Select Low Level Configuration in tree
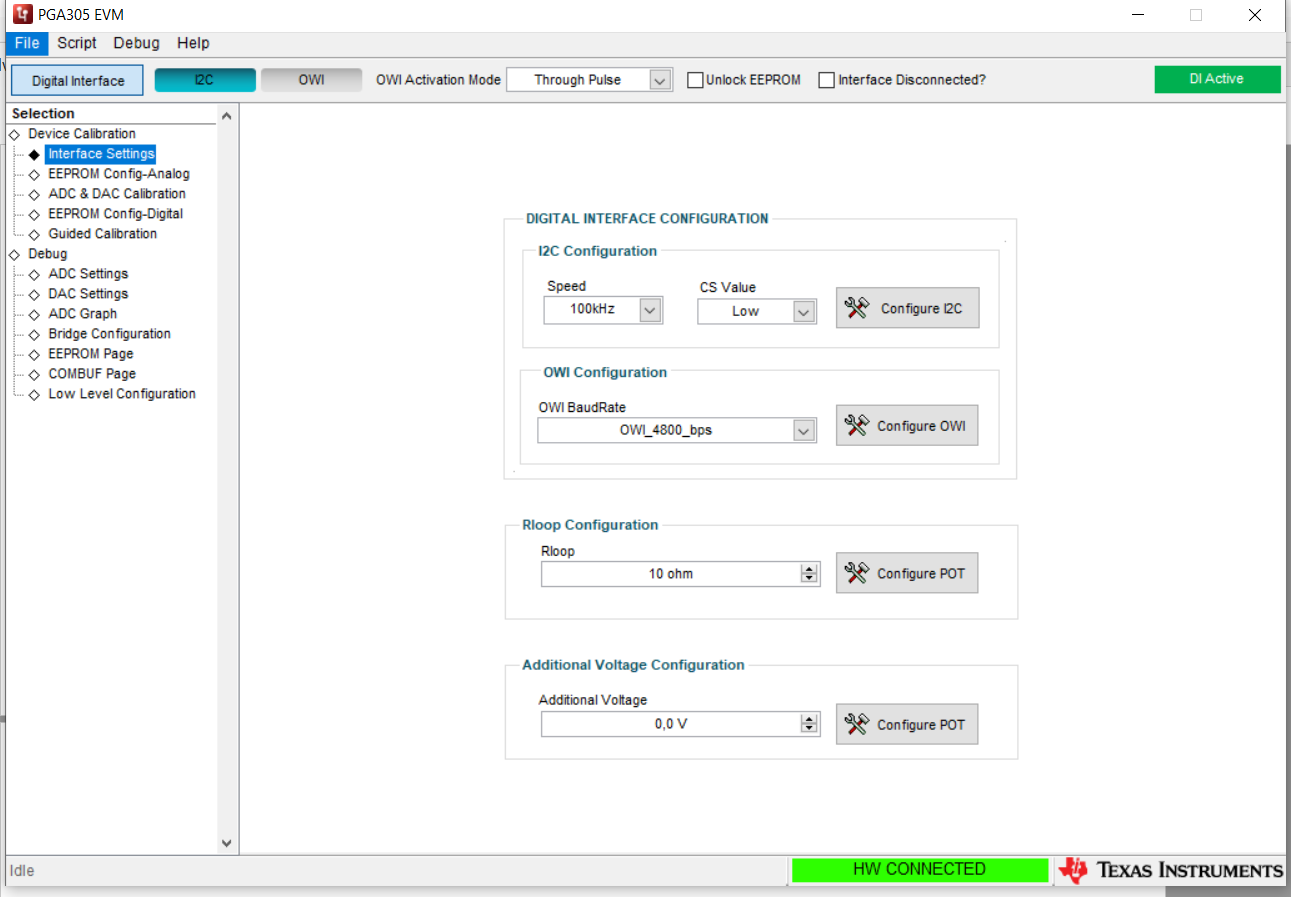The width and height of the screenshot is (1291, 897). coord(122,394)
